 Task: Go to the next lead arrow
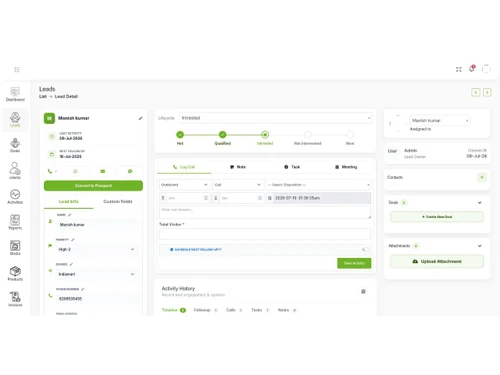487,92
